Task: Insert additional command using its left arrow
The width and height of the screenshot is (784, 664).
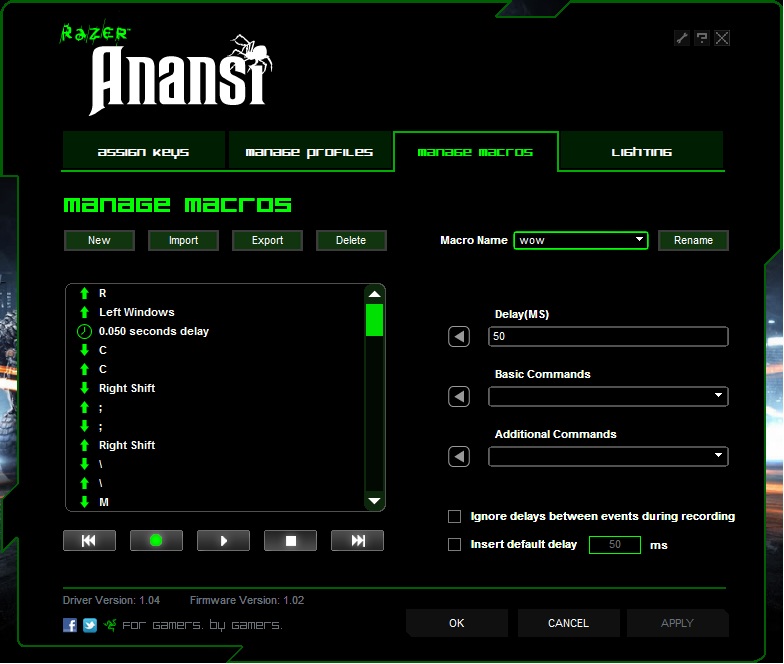Action: pyautogui.click(x=458, y=456)
